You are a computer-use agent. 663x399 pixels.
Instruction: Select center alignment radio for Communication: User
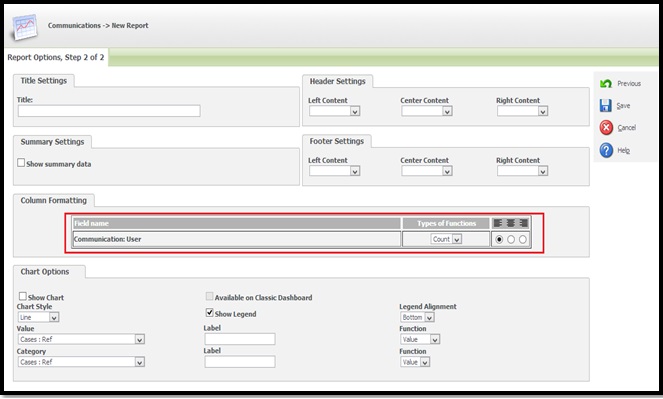pyautogui.click(x=511, y=239)
